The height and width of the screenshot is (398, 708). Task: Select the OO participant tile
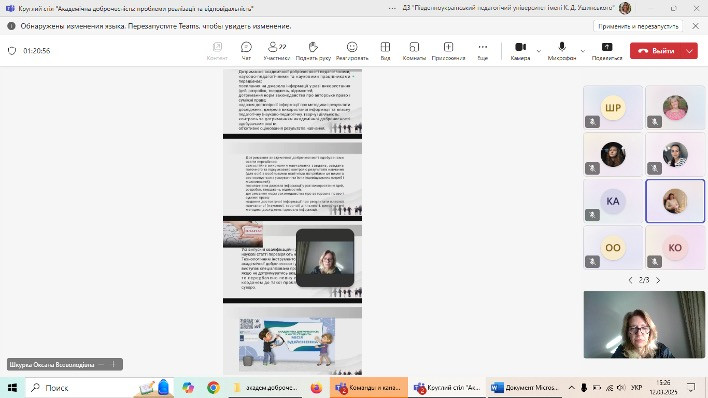click(613, 248)
